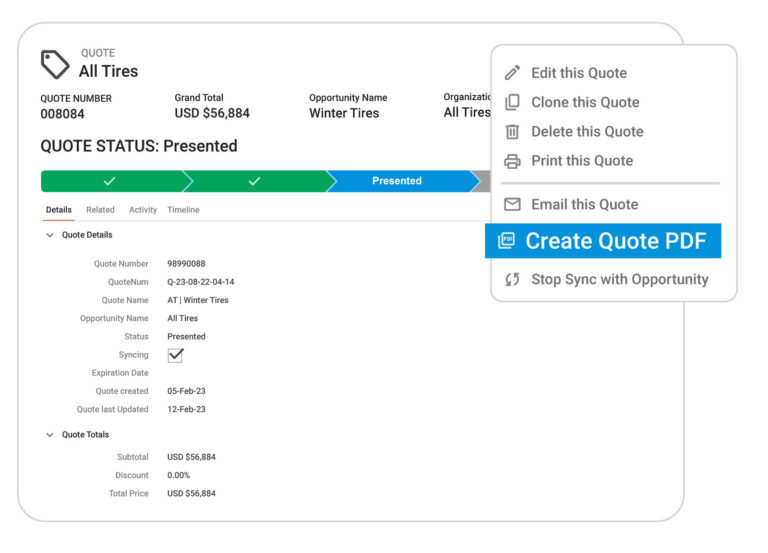Click the pencil icon for Edit this Quote
This screenshot has height=553, width=768.
pos(512,72)
